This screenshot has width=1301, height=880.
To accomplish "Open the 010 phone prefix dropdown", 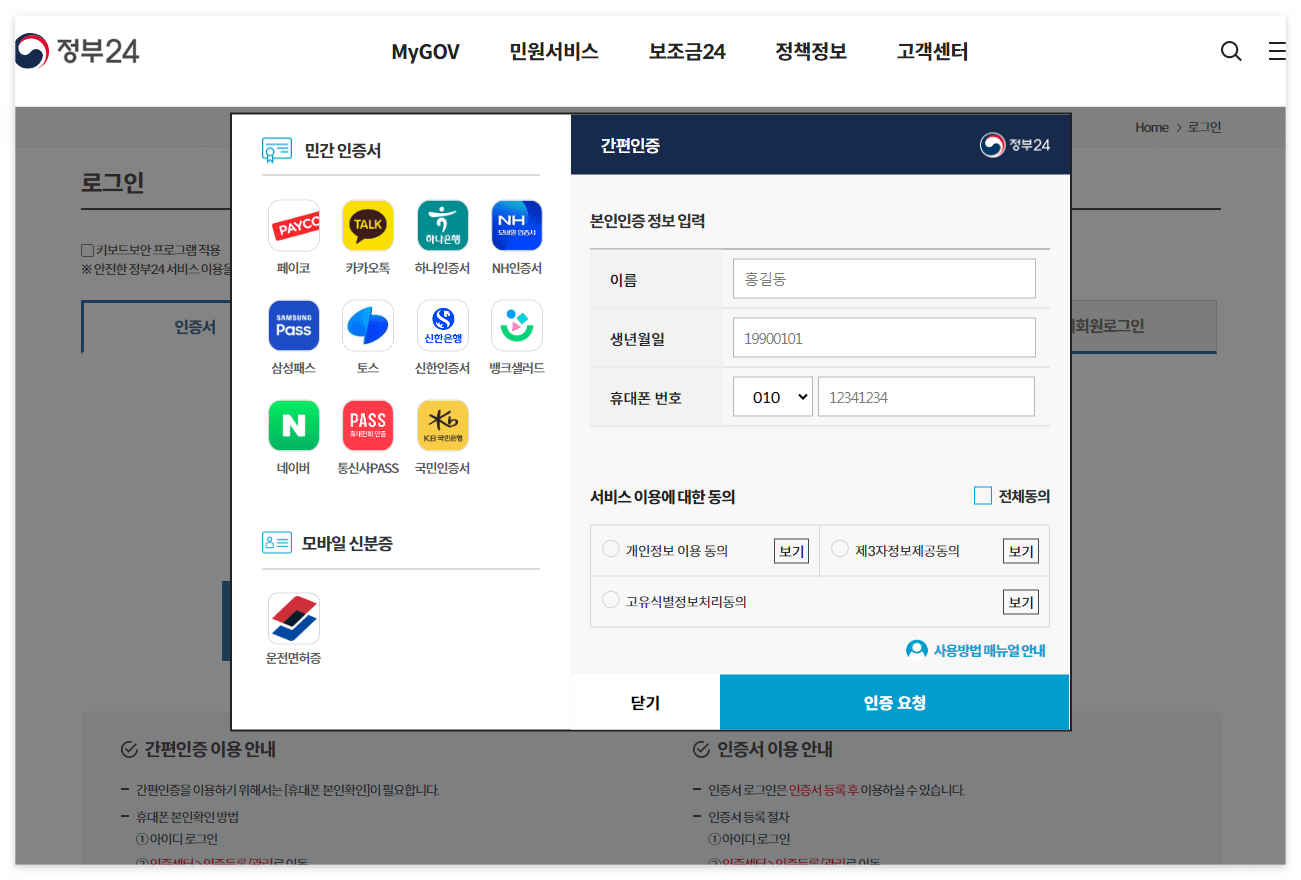I will click(x=774, y=397).
